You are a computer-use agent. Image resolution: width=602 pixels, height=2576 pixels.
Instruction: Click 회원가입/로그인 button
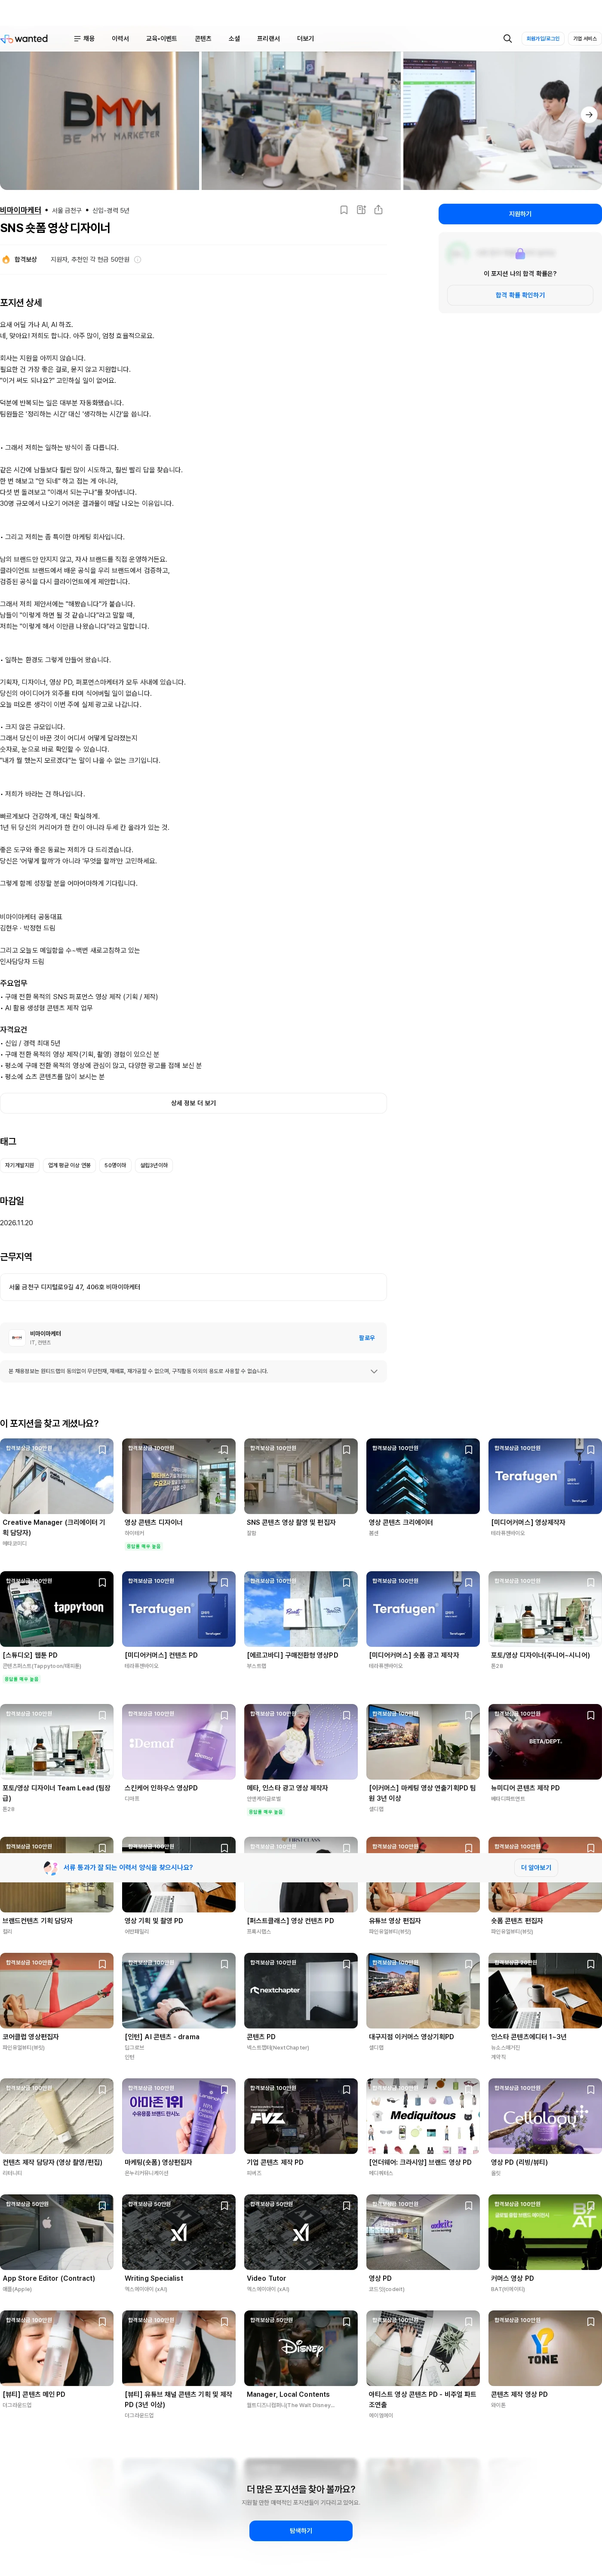tap(543, 39)
